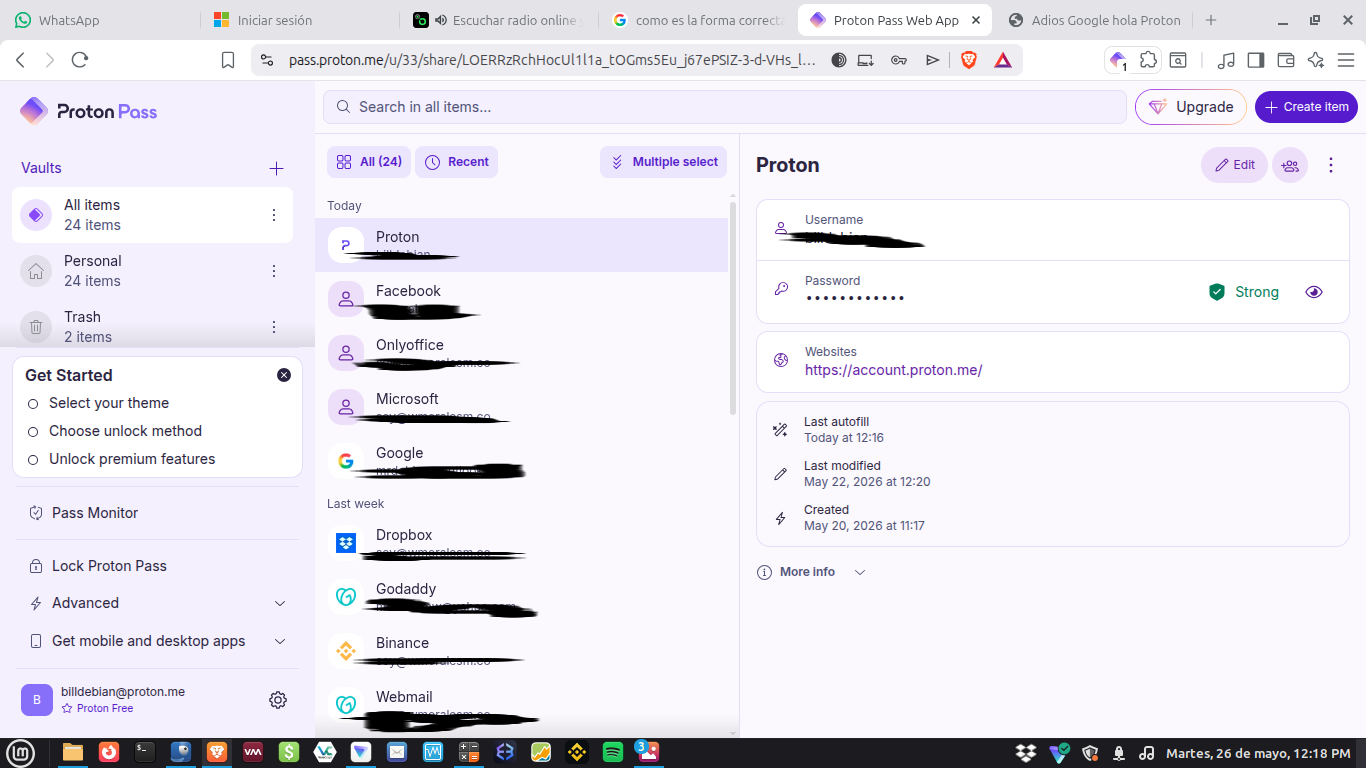Screen dimensions: 1366x768
Task: Open the Onlyoffice login item
Action: [521, 353]
